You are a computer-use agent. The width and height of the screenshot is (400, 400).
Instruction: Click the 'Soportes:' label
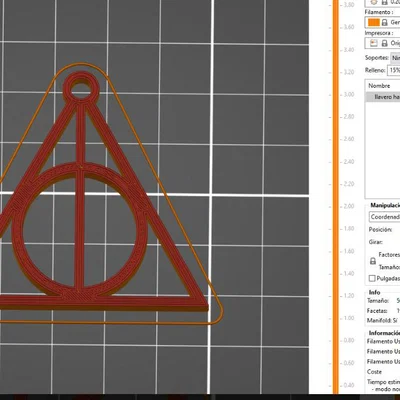[377, 58]
